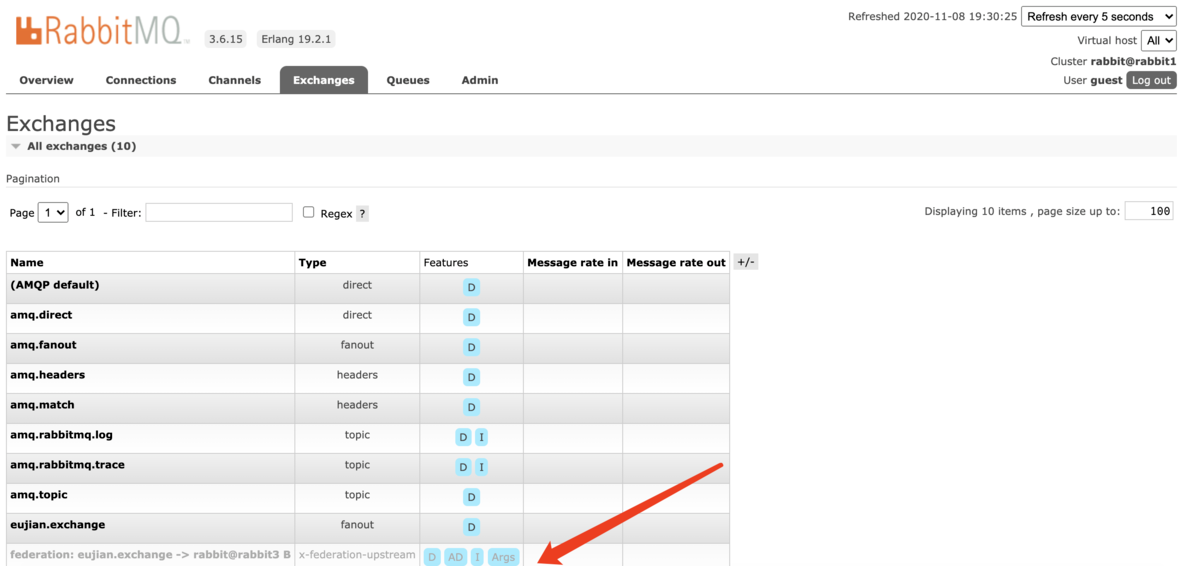Click the 3.6.15 version label

(226, 39)
